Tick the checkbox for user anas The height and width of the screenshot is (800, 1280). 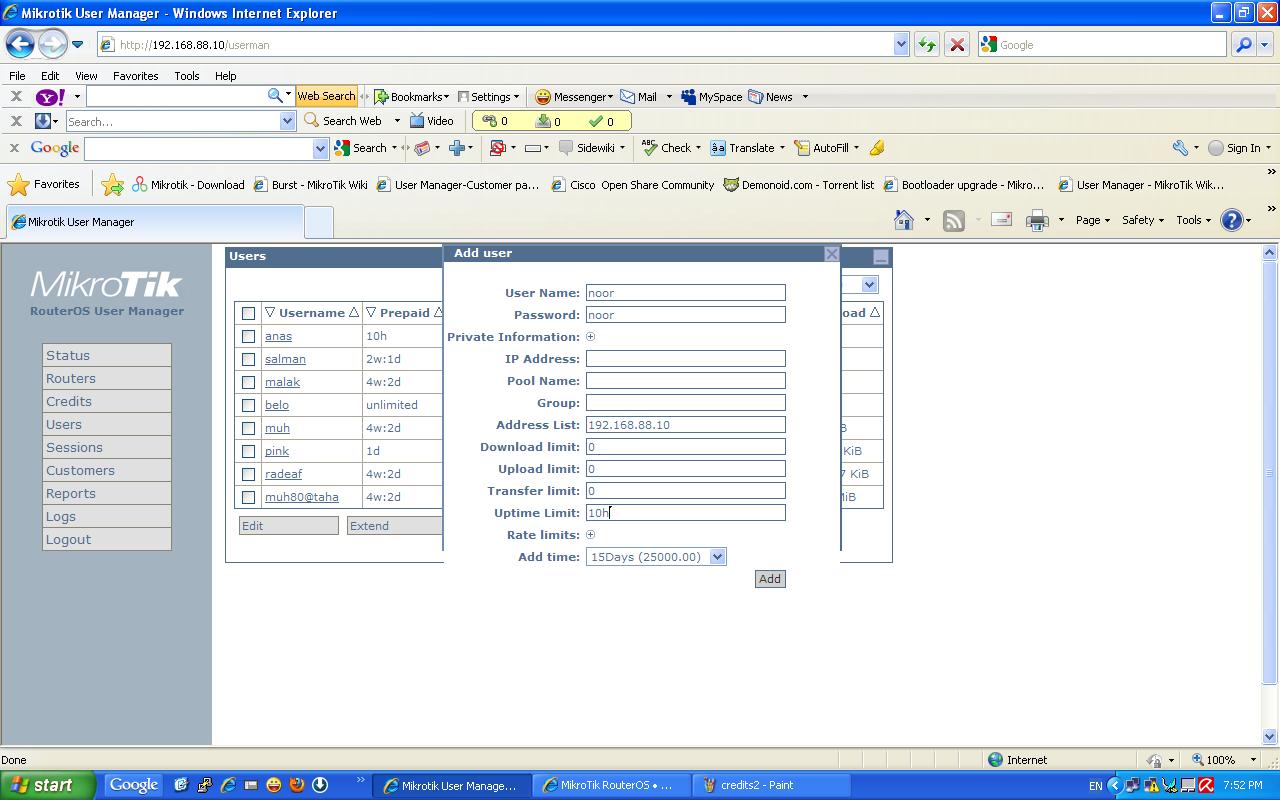click(x=248, y=337)
